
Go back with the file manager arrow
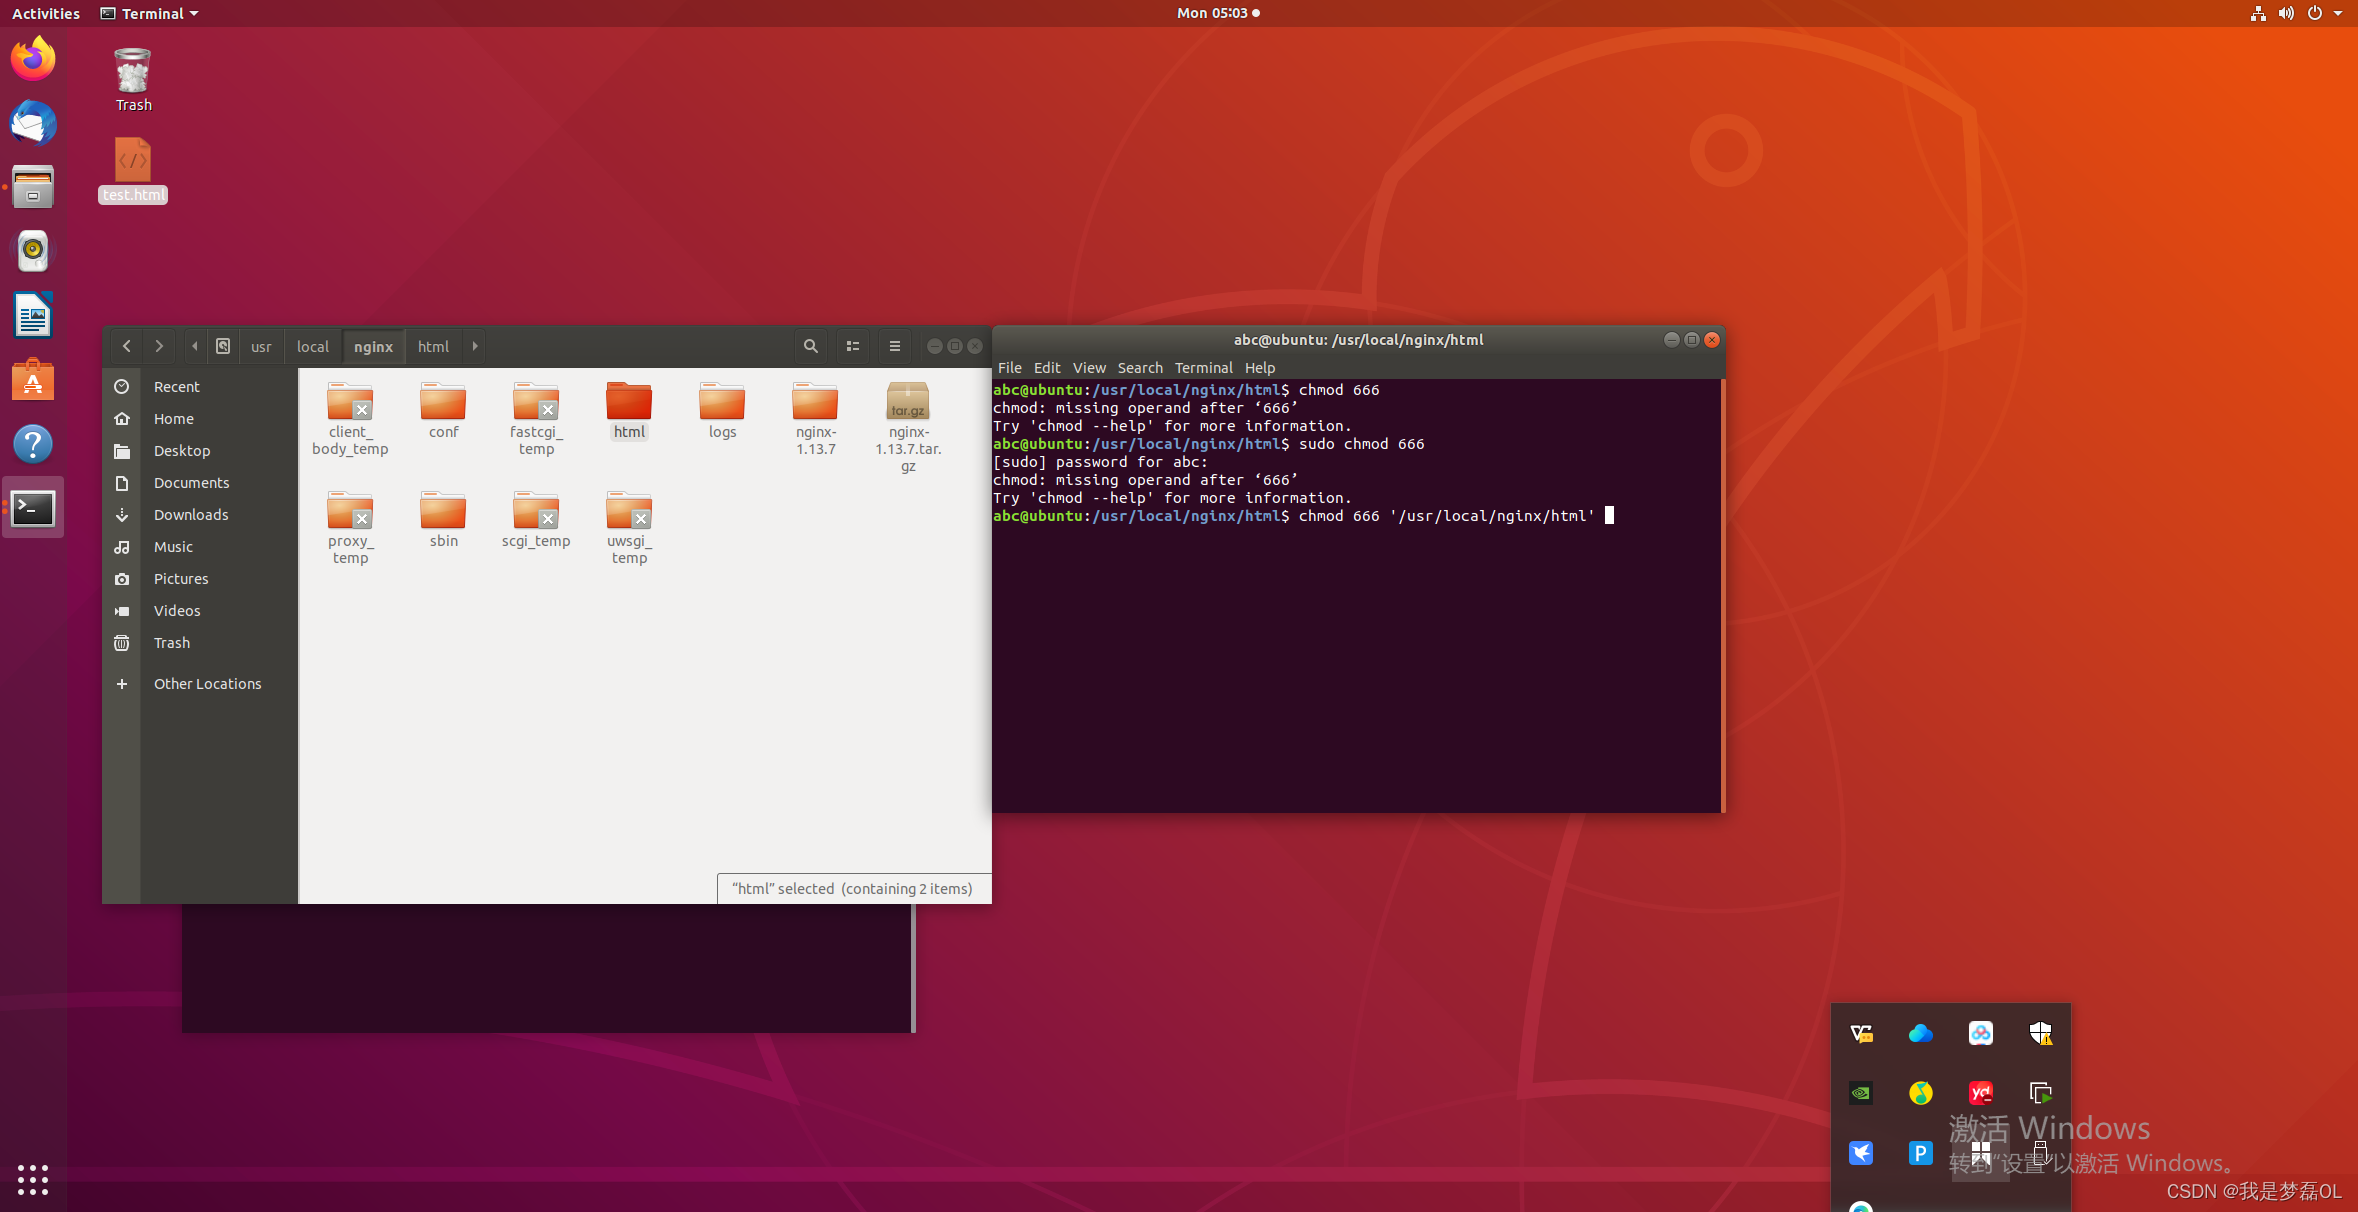[x=127, y=346]
